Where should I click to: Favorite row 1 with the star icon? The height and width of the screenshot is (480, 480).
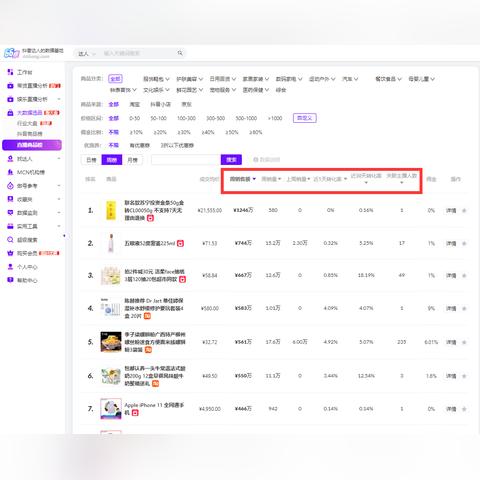(464, 211)
